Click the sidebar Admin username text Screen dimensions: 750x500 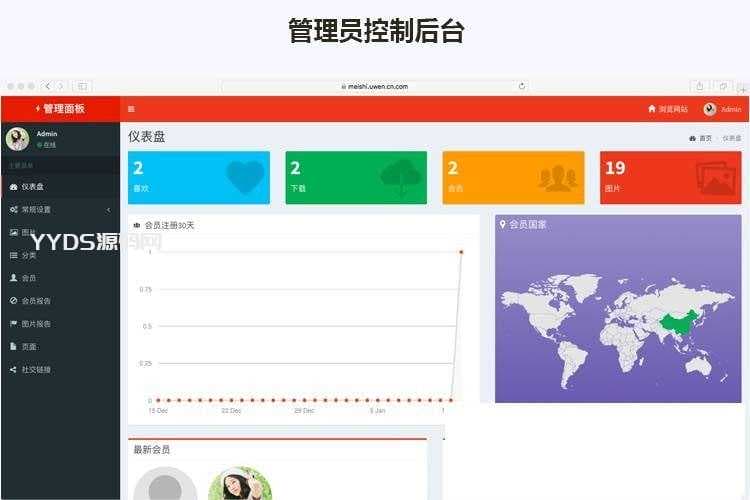pos(47,133)
